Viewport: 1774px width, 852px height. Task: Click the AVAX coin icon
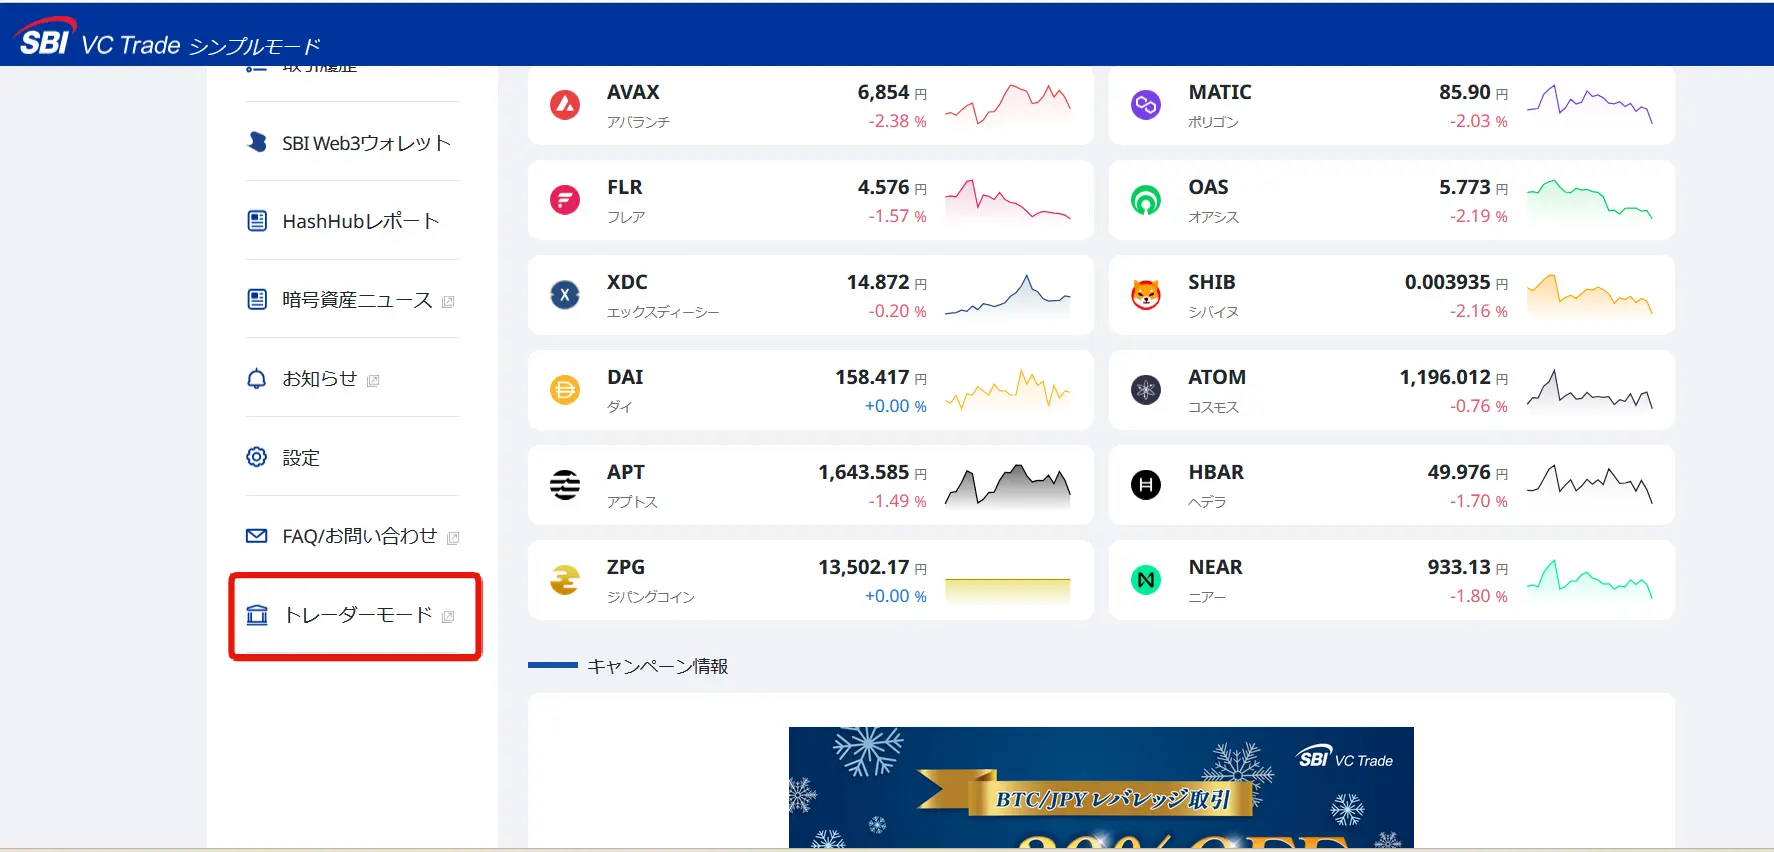tap(565, 105)
